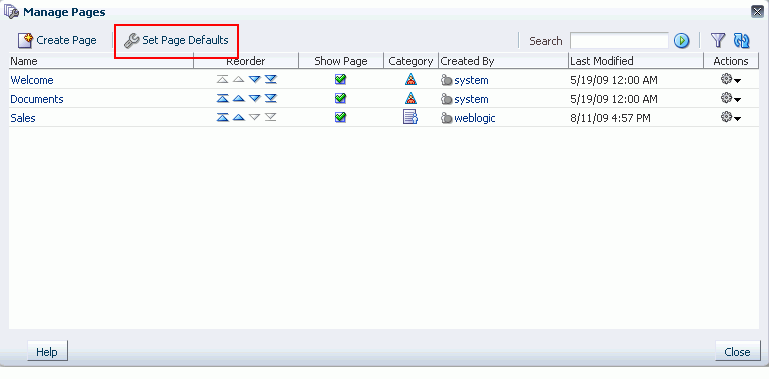Click the Show Page column header
This screenshot has width=769, height=379.
click(341, 61)
